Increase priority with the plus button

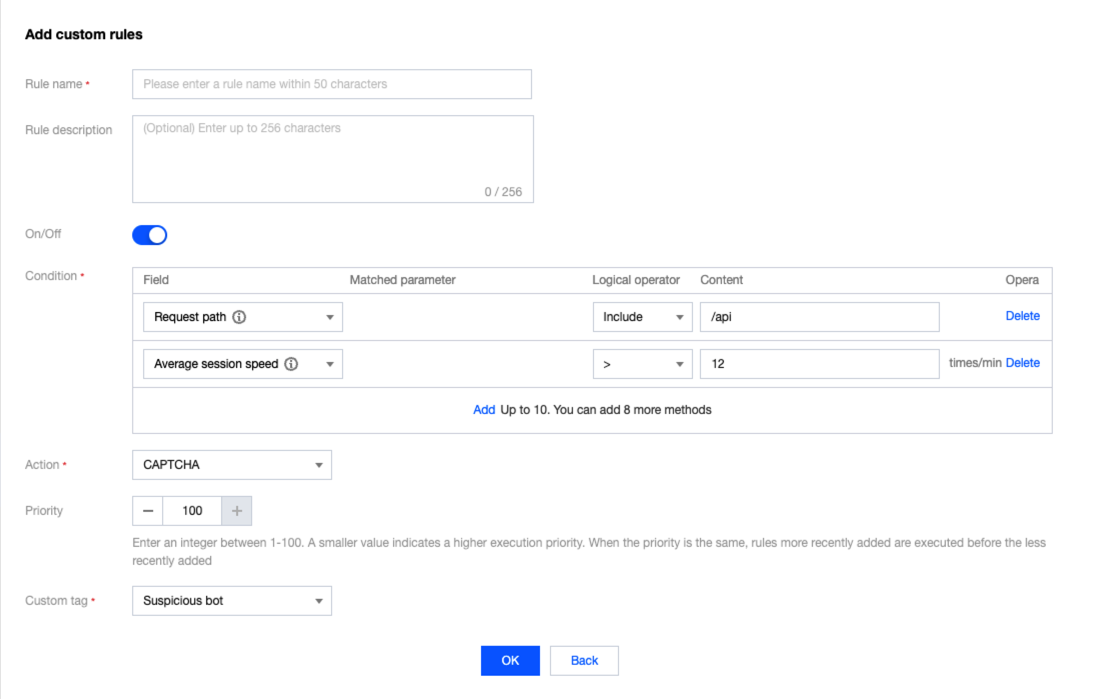[237, 511]
